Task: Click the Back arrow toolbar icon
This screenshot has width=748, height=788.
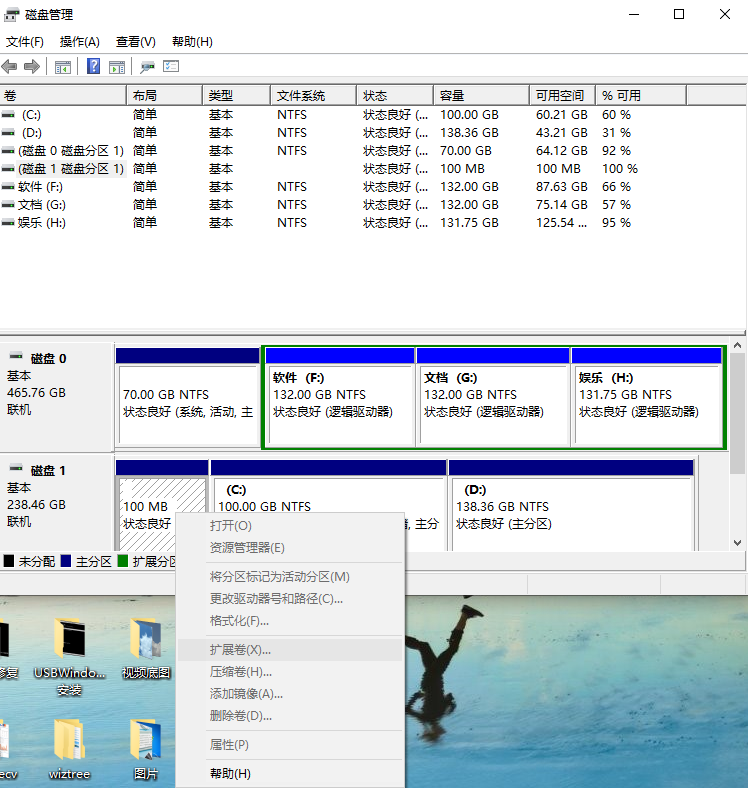Action: tap(10, 67)
